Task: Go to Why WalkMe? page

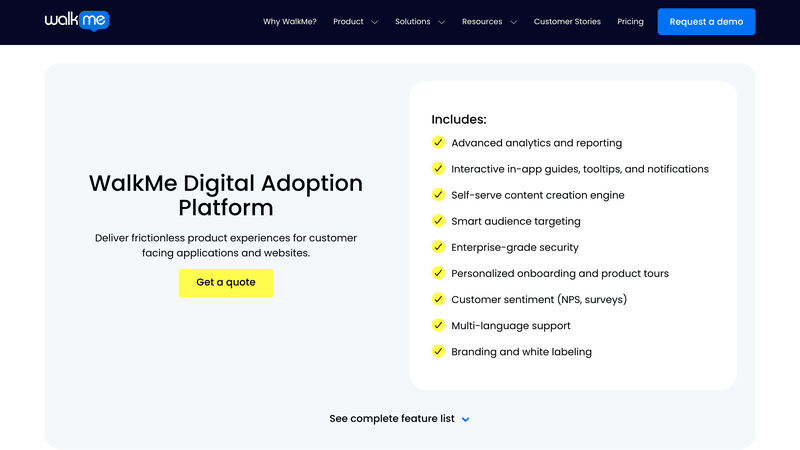Action: pyautogui.click(x=290, y=22)
